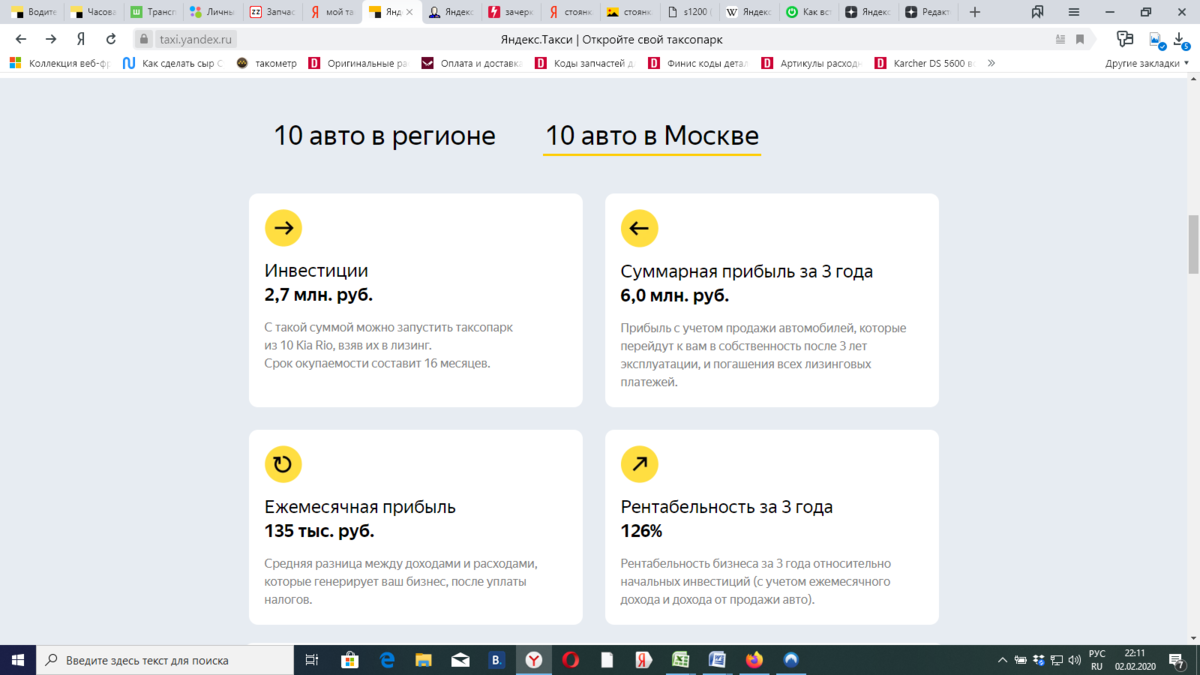Screen dimensions: 1200x675
Task: Open Opera from the taskbar
Action: tap(570, 660)
